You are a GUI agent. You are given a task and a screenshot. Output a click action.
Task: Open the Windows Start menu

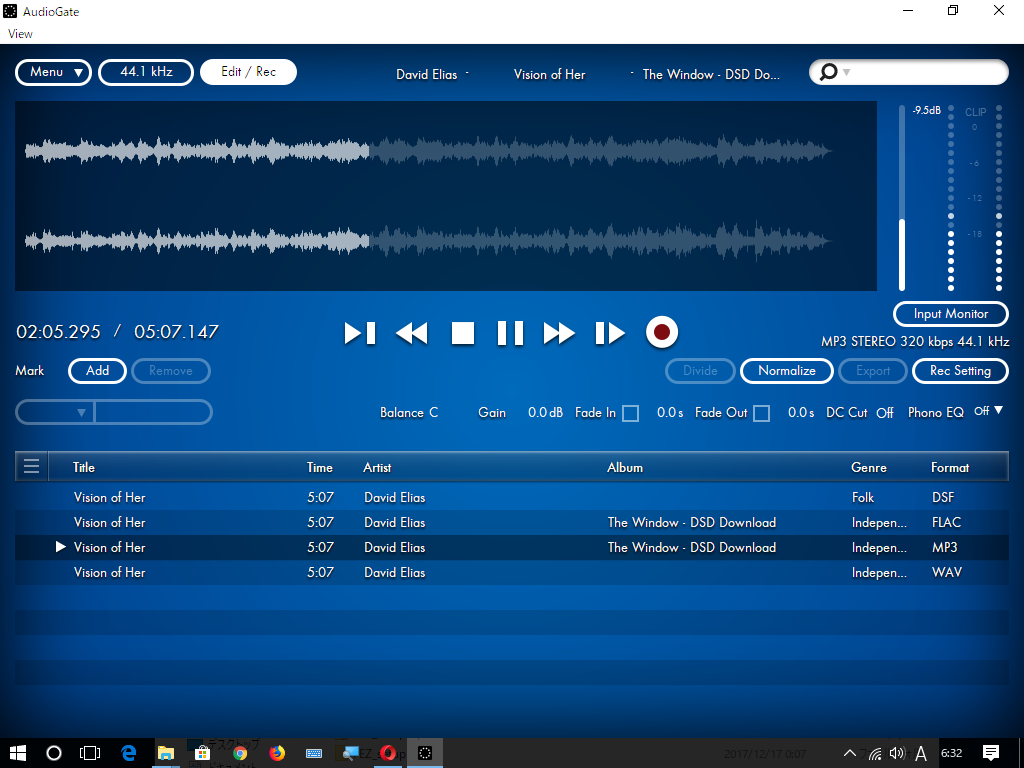pyautogui.click(x=18, y=753)
